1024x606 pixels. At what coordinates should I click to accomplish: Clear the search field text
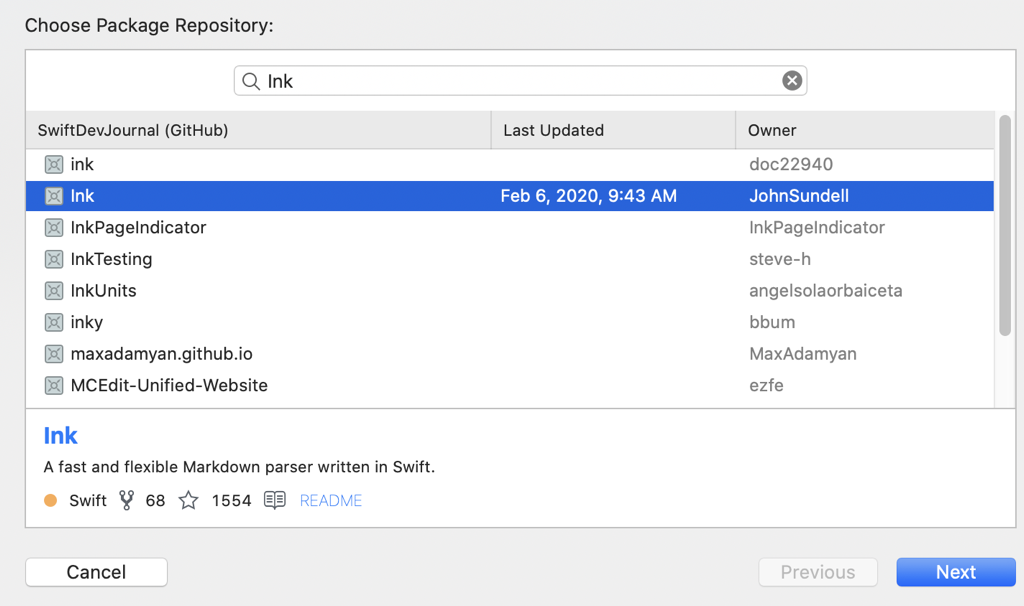coord(792,81)
